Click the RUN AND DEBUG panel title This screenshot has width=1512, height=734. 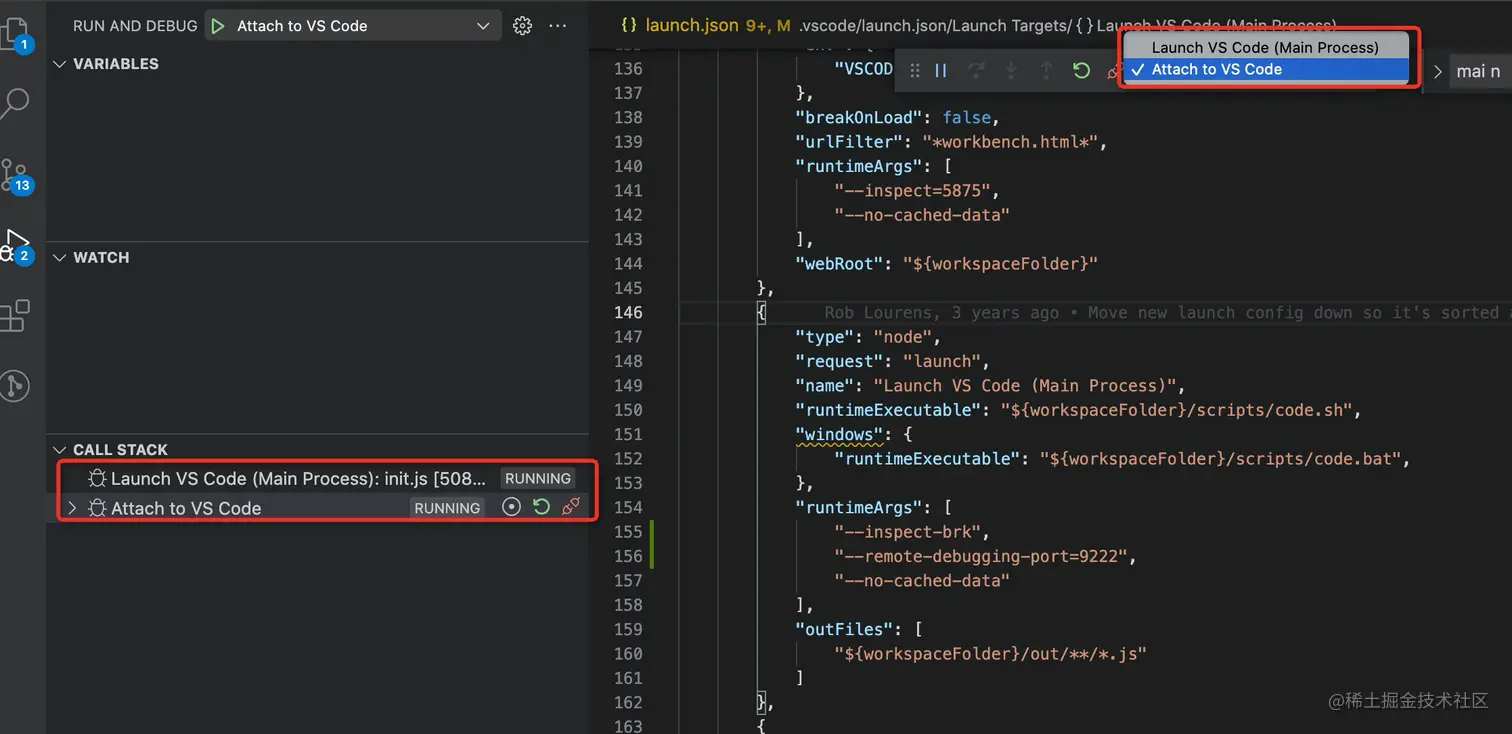coord(135,26)
